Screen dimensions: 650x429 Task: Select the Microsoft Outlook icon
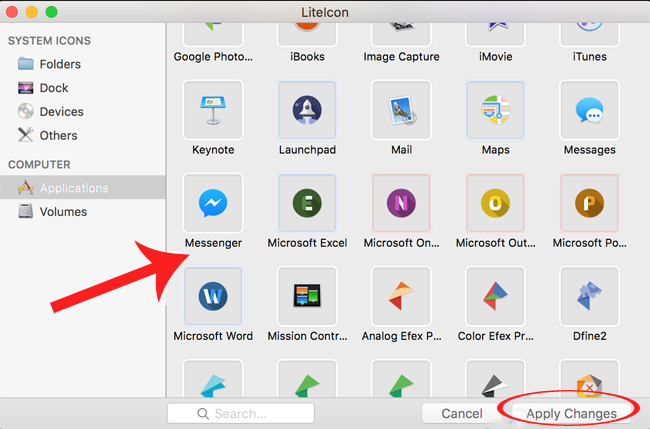coord(495,203)
